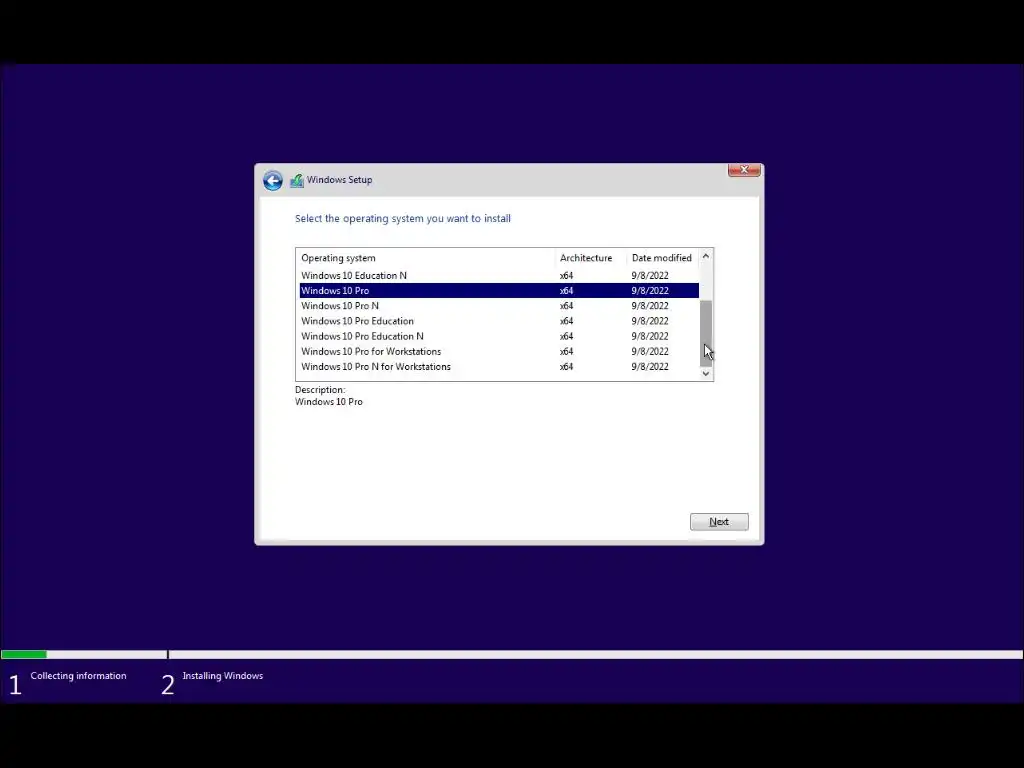Click the Description text Windows 10 Pro
This screenshot has width=1024, height=768.
(x=328, y=402)
